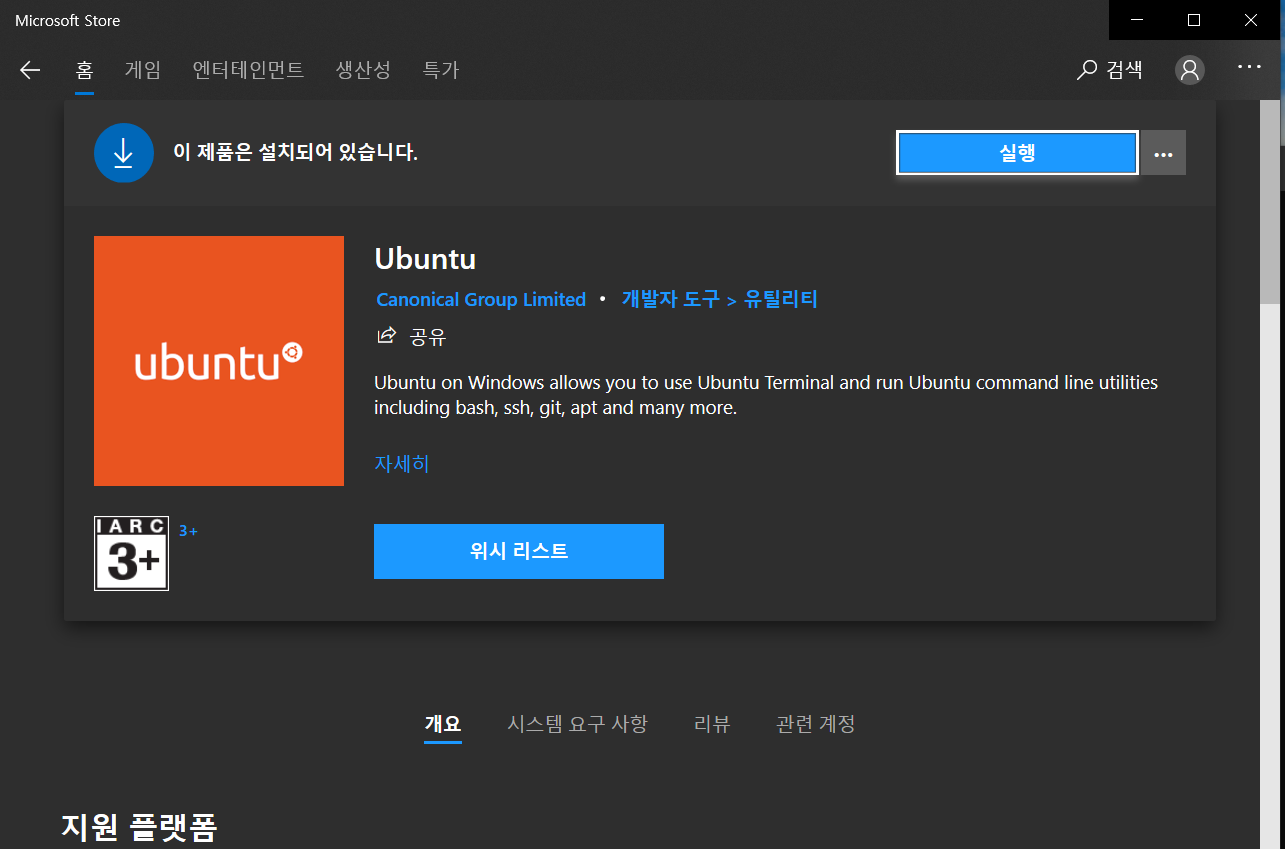Open the 생산성 tab
This screenshot has height=849, width=1285.
363,70
